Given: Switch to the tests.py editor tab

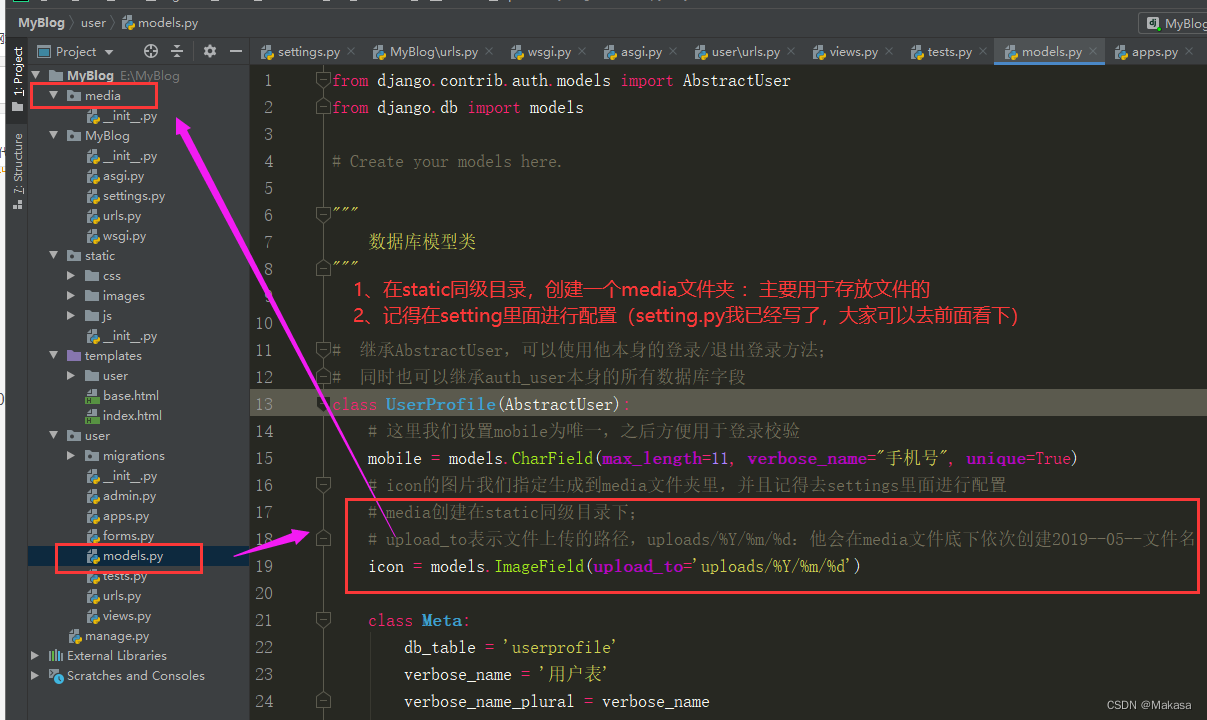Looking at the screenshot, I should click(x=949, y=52).
